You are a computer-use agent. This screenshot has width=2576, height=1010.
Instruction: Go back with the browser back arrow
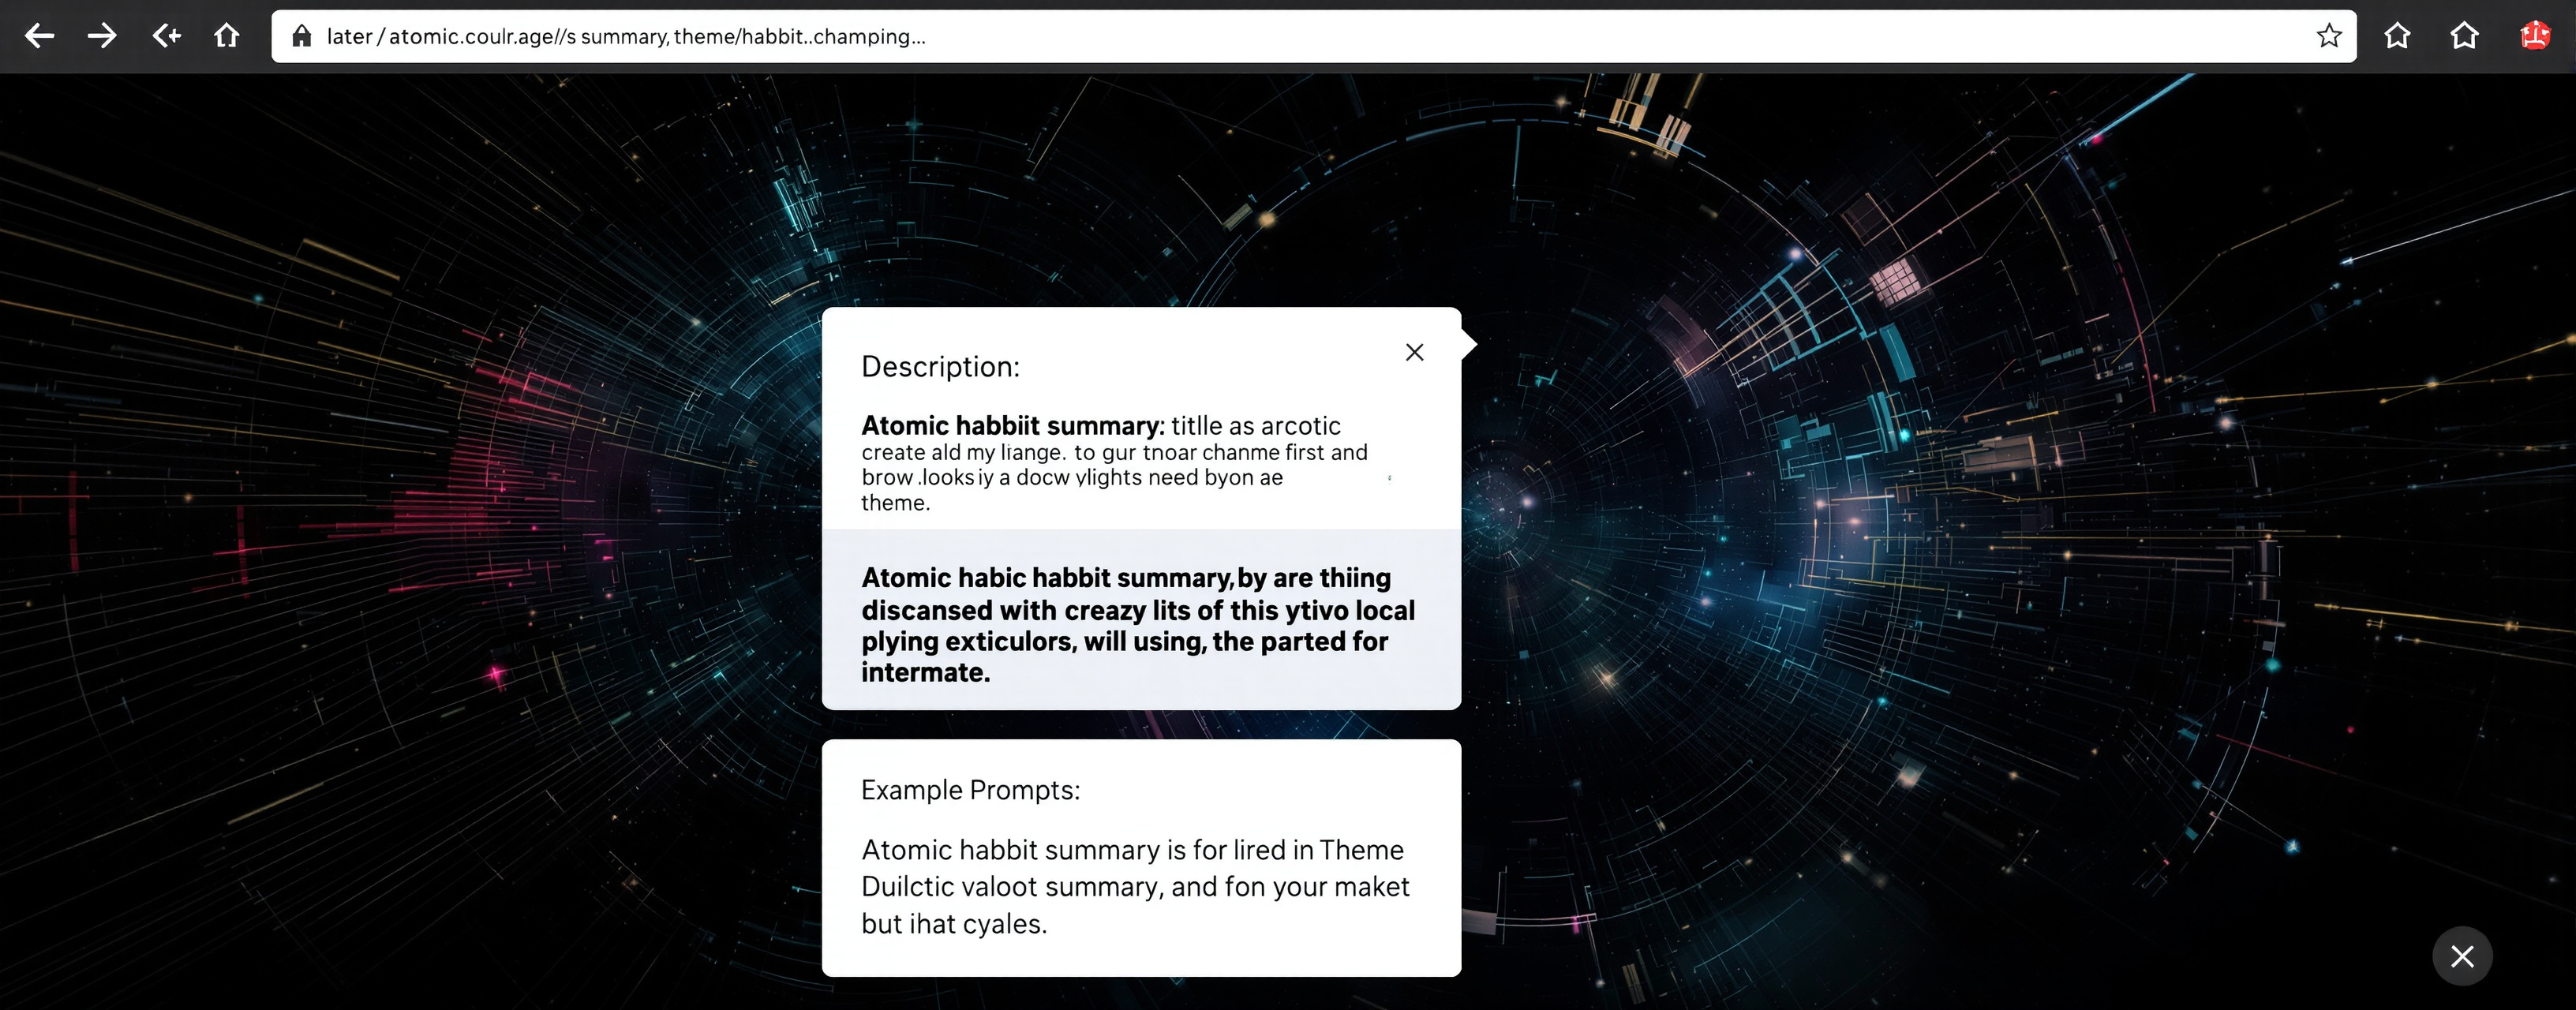coord(39,36)
